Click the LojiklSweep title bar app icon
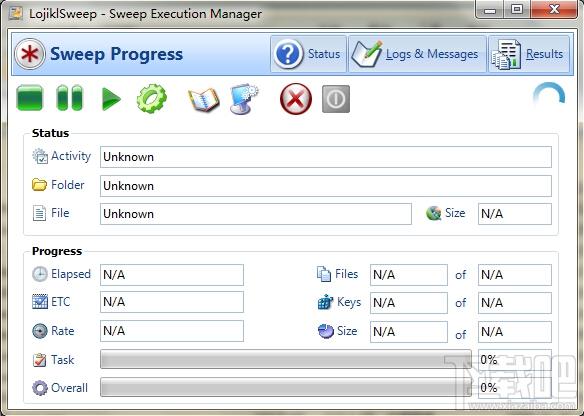This screenshot has height=416, width=584. click(16, 13)
